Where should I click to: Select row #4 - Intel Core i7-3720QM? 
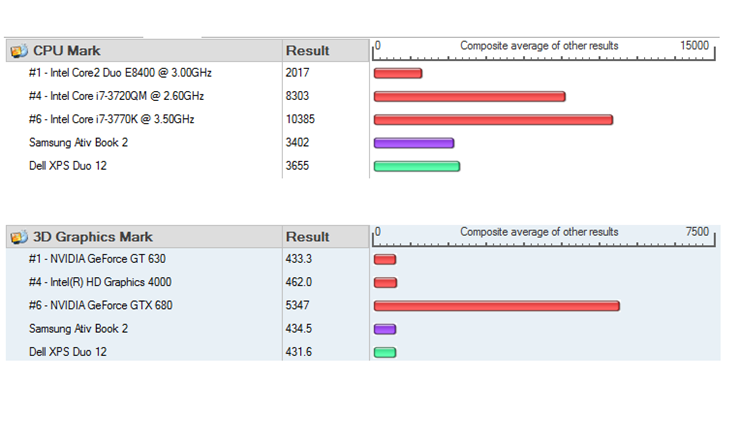[x=117, y=96]
